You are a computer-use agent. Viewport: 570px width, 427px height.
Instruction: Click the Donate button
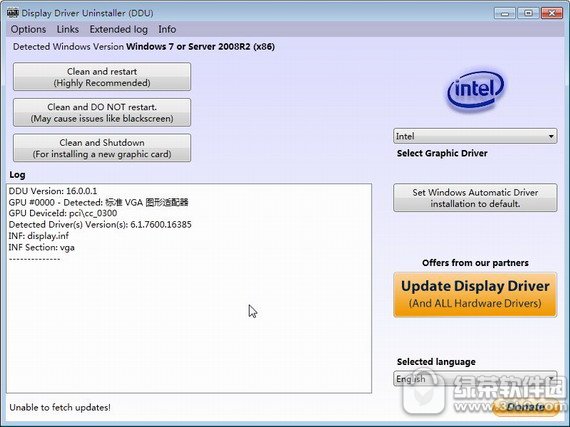coord(526,407)
